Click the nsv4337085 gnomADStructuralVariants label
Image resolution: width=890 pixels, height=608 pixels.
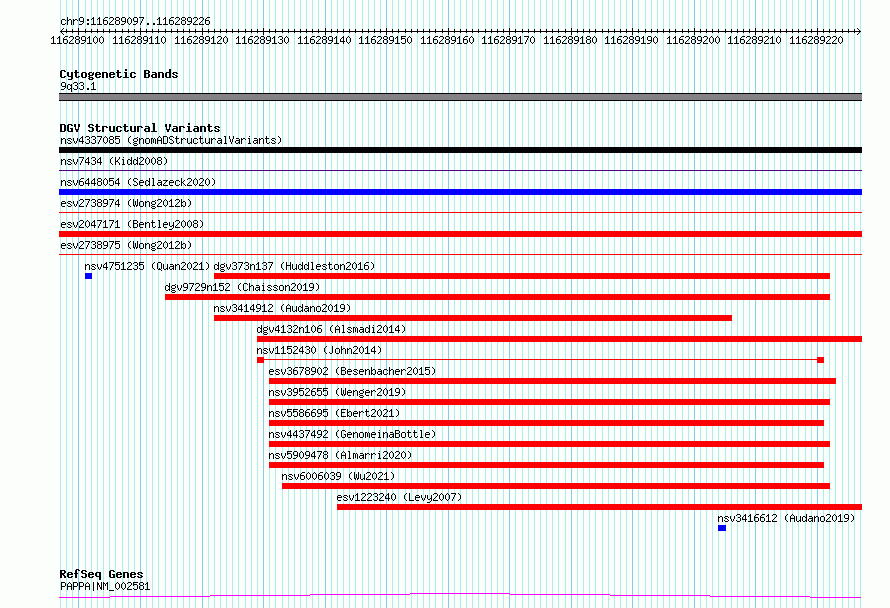tap(171, 140)
